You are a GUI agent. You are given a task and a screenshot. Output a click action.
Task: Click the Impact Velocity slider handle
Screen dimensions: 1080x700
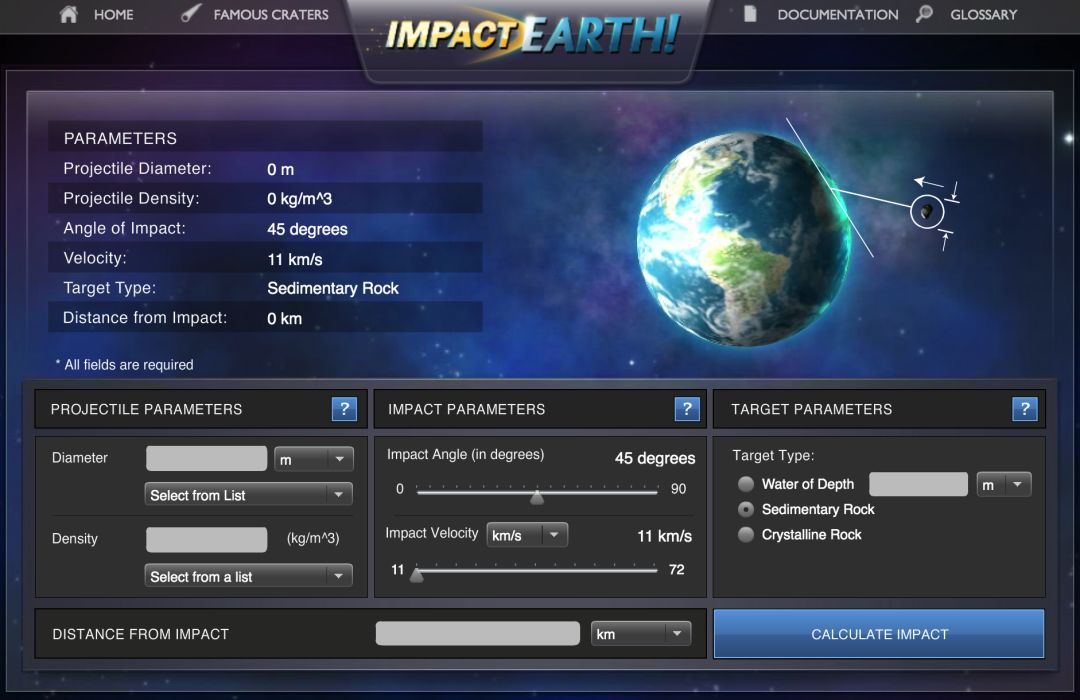pyautogui.click(x=417, y=573)
